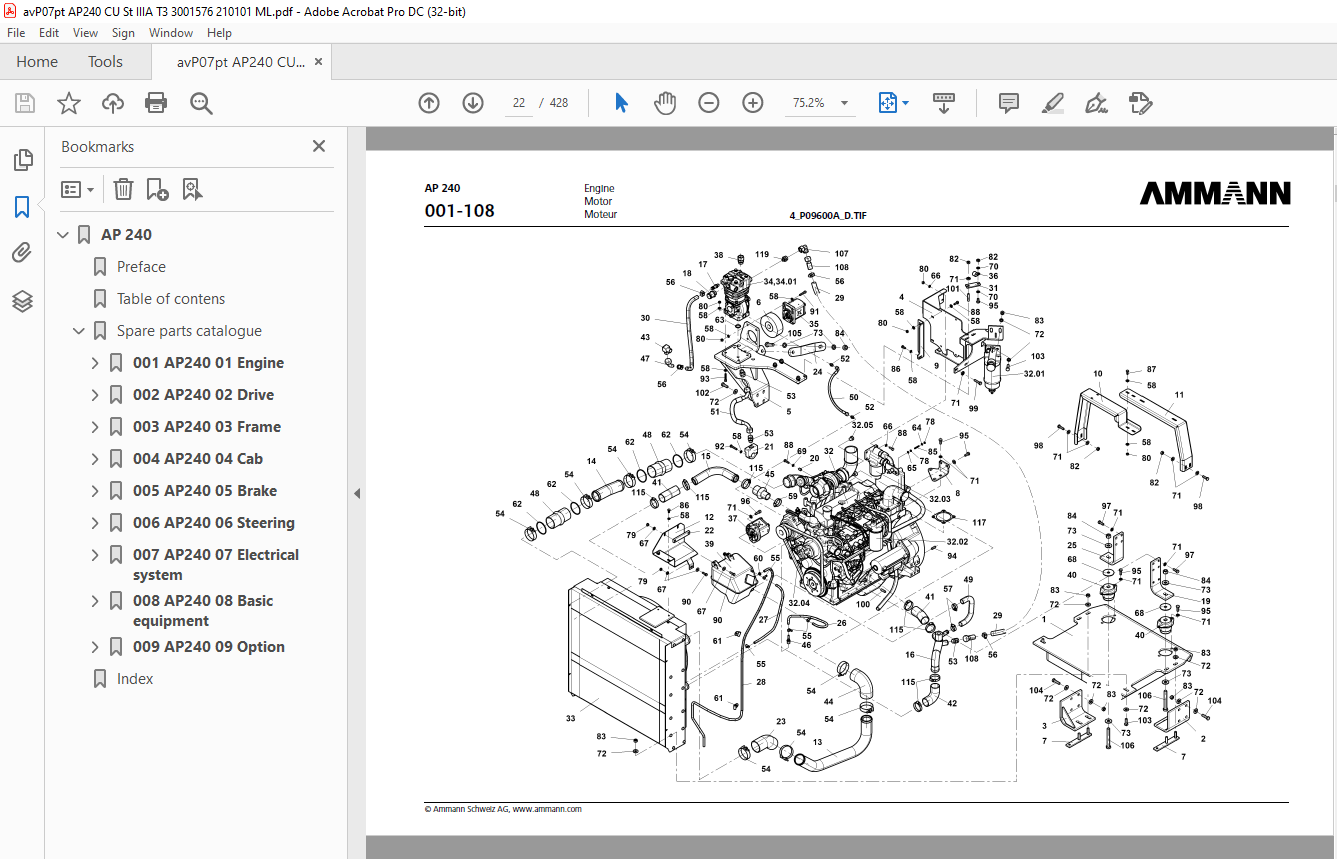Switch to the Tools tab
Viewport: 1337px width, 859px height.
coord(105,62)
